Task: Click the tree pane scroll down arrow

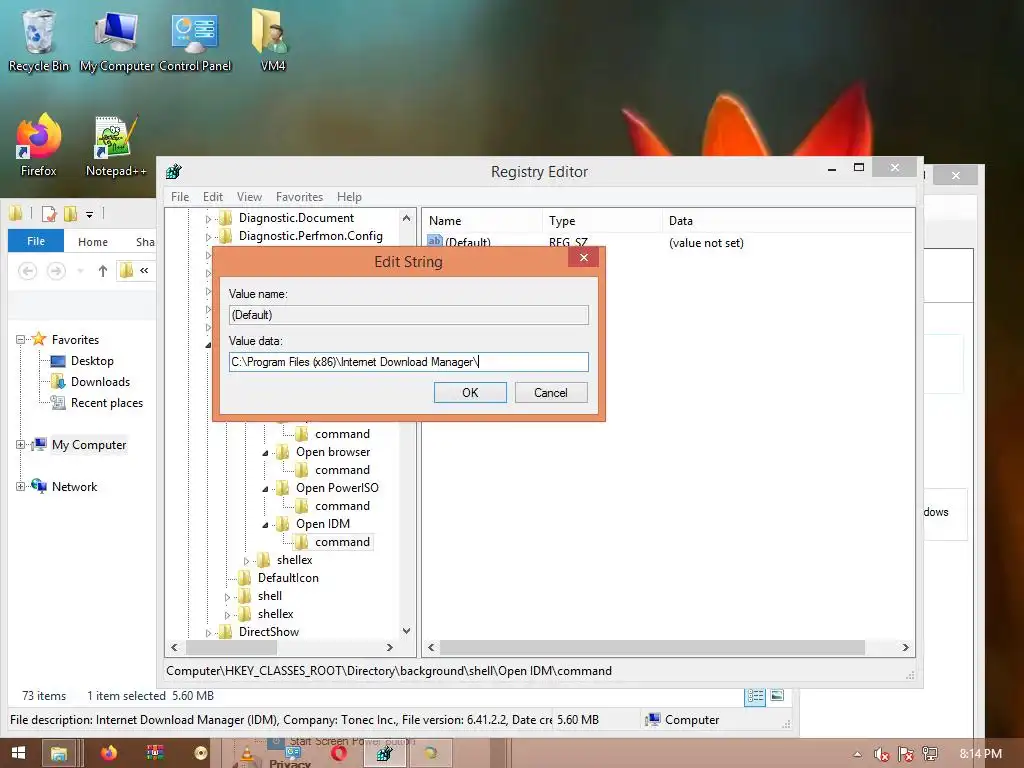Action: click(406, 631)
